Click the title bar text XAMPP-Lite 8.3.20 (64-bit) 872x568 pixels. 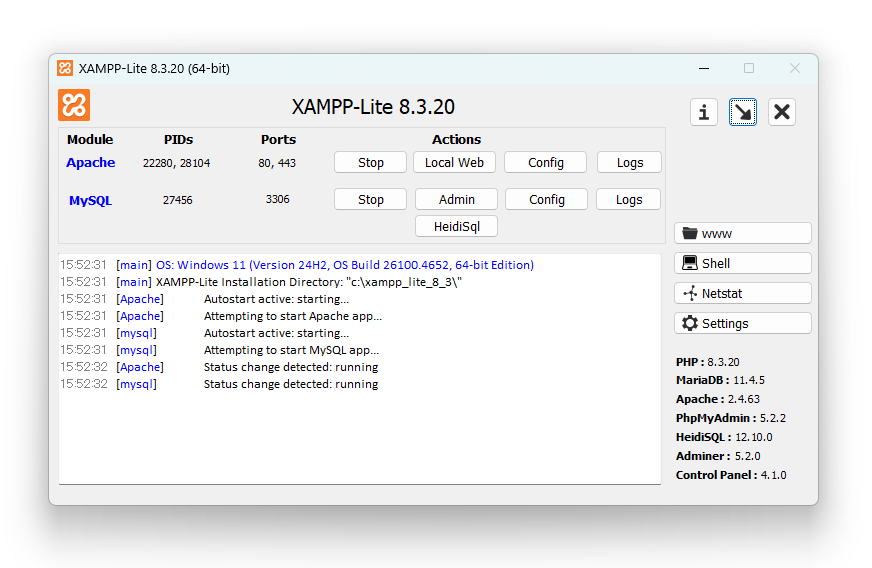[154, 68]
